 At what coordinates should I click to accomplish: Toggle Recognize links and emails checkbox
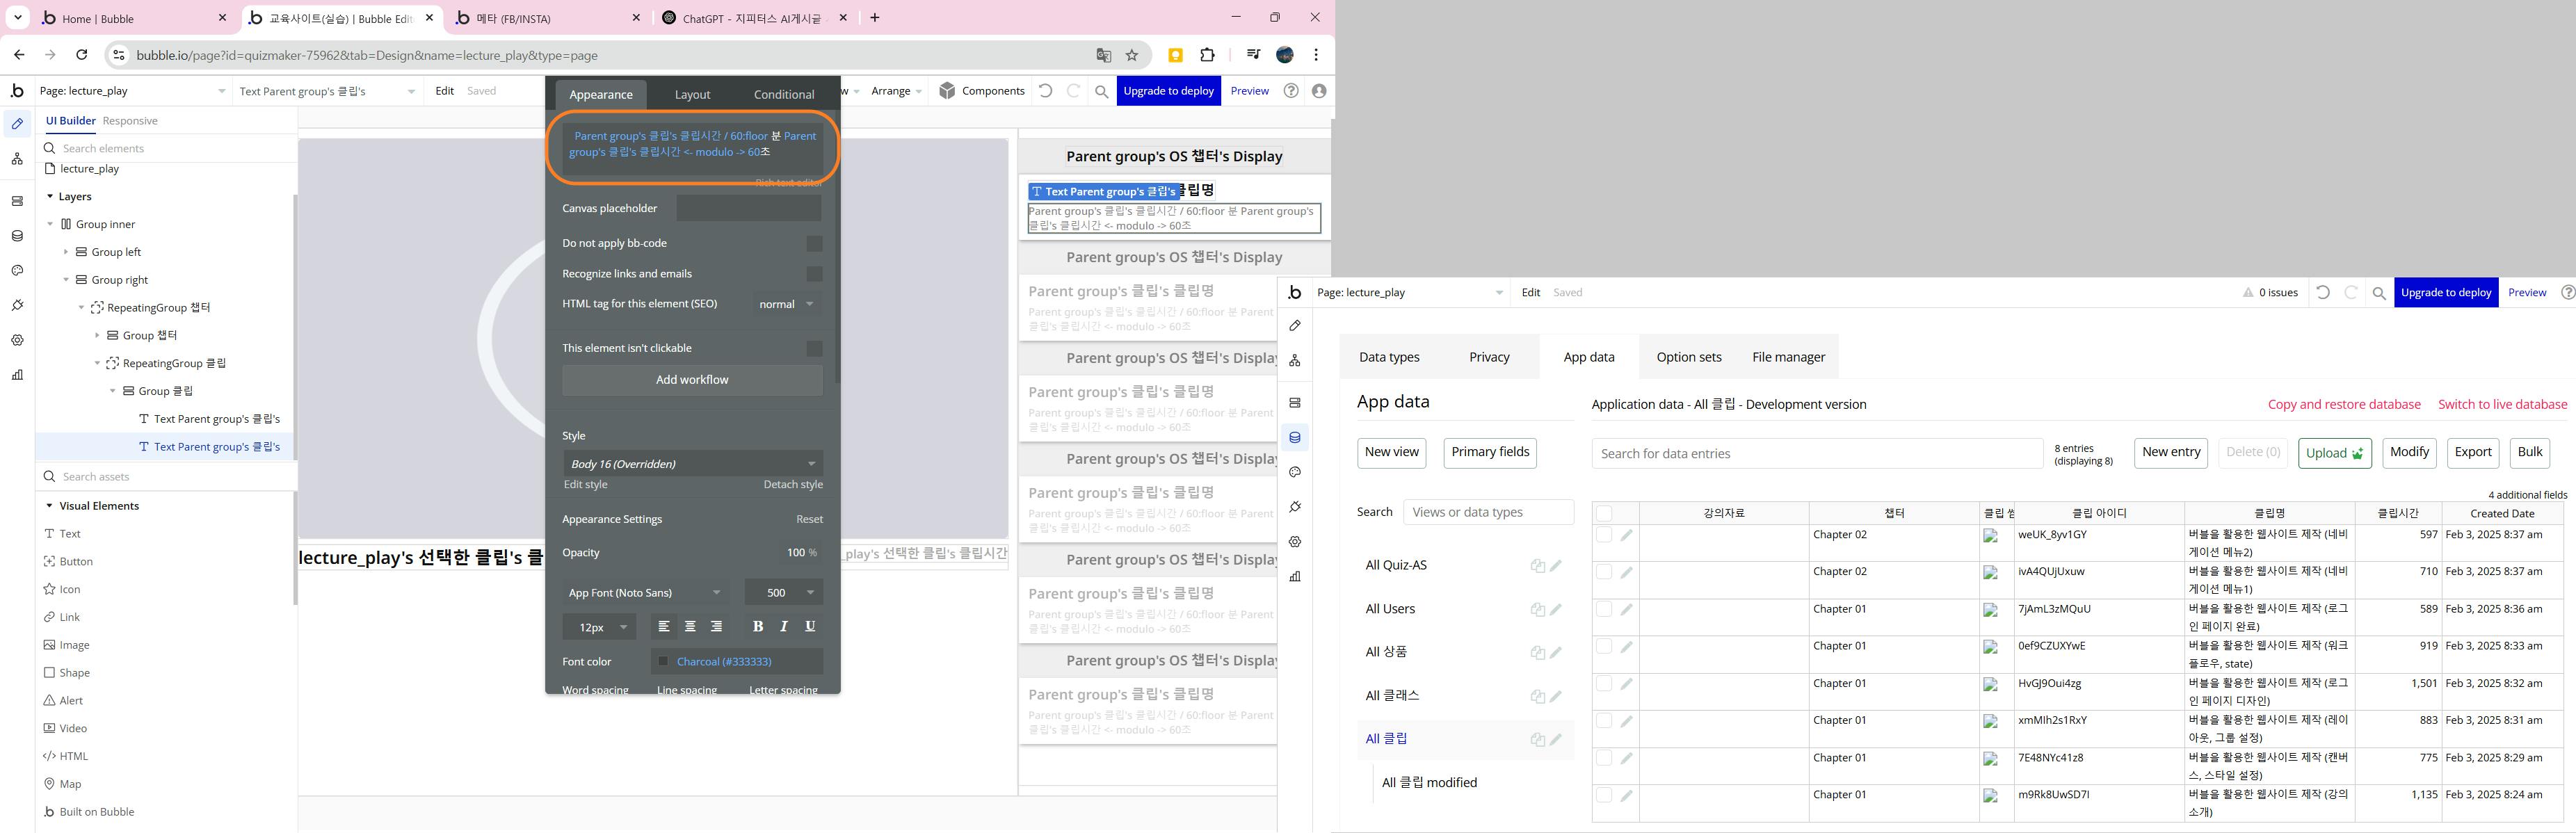click(814, 274)
